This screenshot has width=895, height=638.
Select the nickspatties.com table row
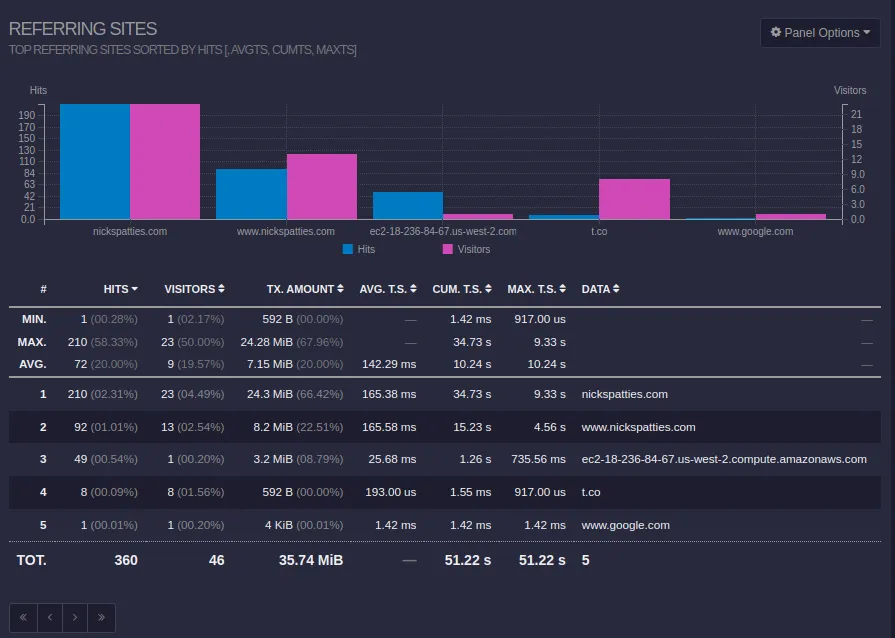pos(400,393)
